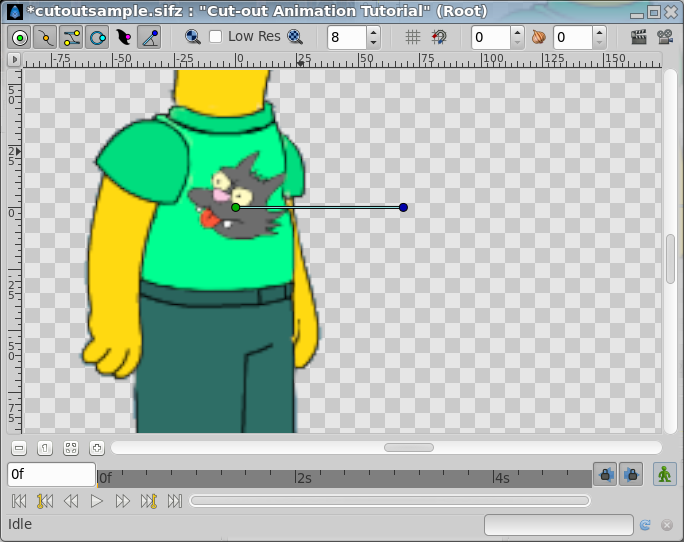This screenshot has width=684, height=542.
Task: Click the future onion skin field
Action: pos(572,38)
